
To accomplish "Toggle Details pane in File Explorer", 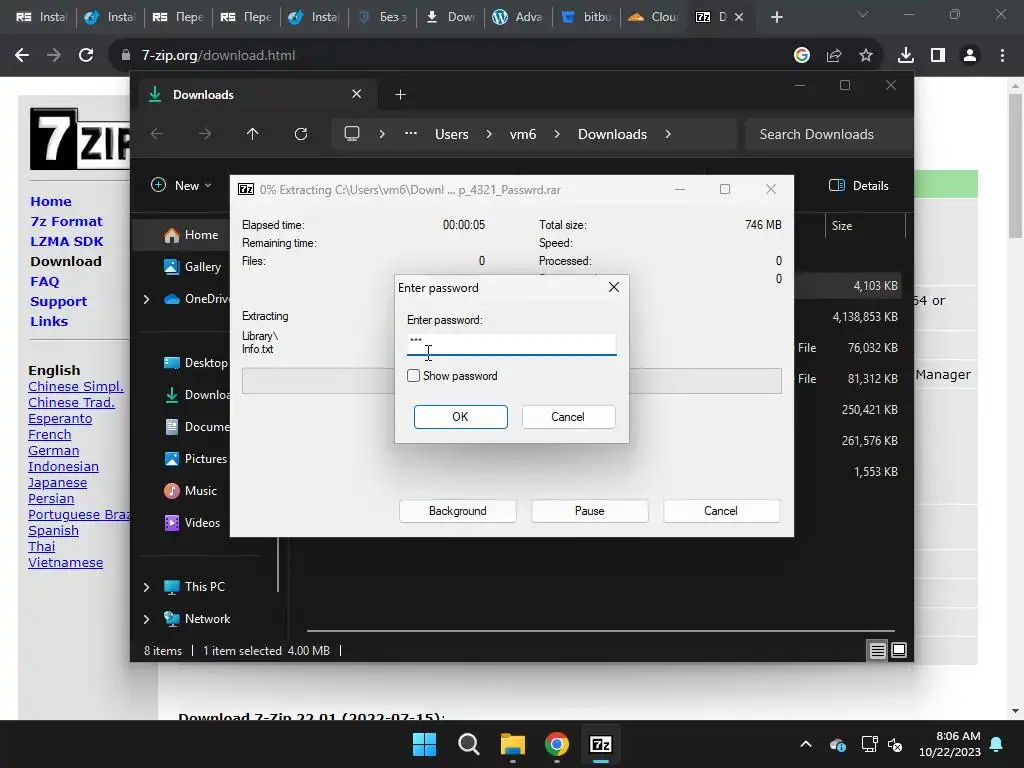I will [x=859, y=185].
